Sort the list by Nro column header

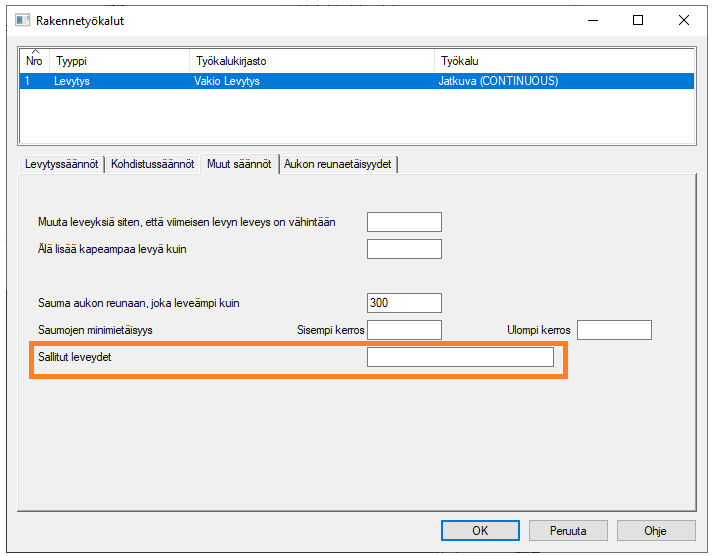(34, 61)
